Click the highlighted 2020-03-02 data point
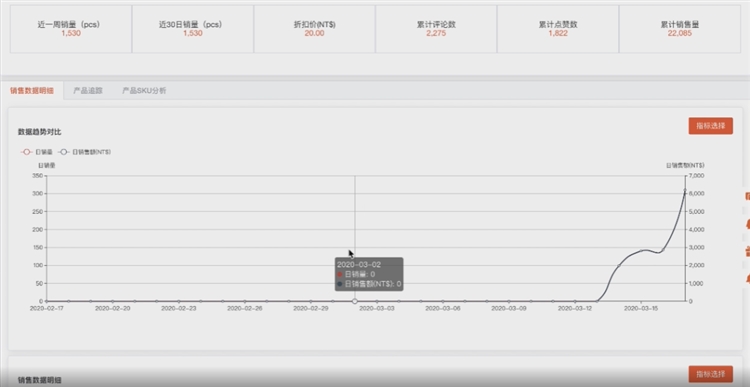Screen dimensions: 750x387 354,301
